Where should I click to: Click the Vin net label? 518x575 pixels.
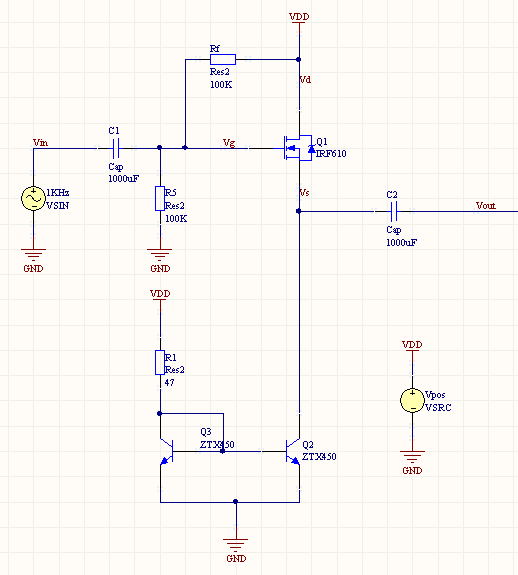[x=40, y=143]
